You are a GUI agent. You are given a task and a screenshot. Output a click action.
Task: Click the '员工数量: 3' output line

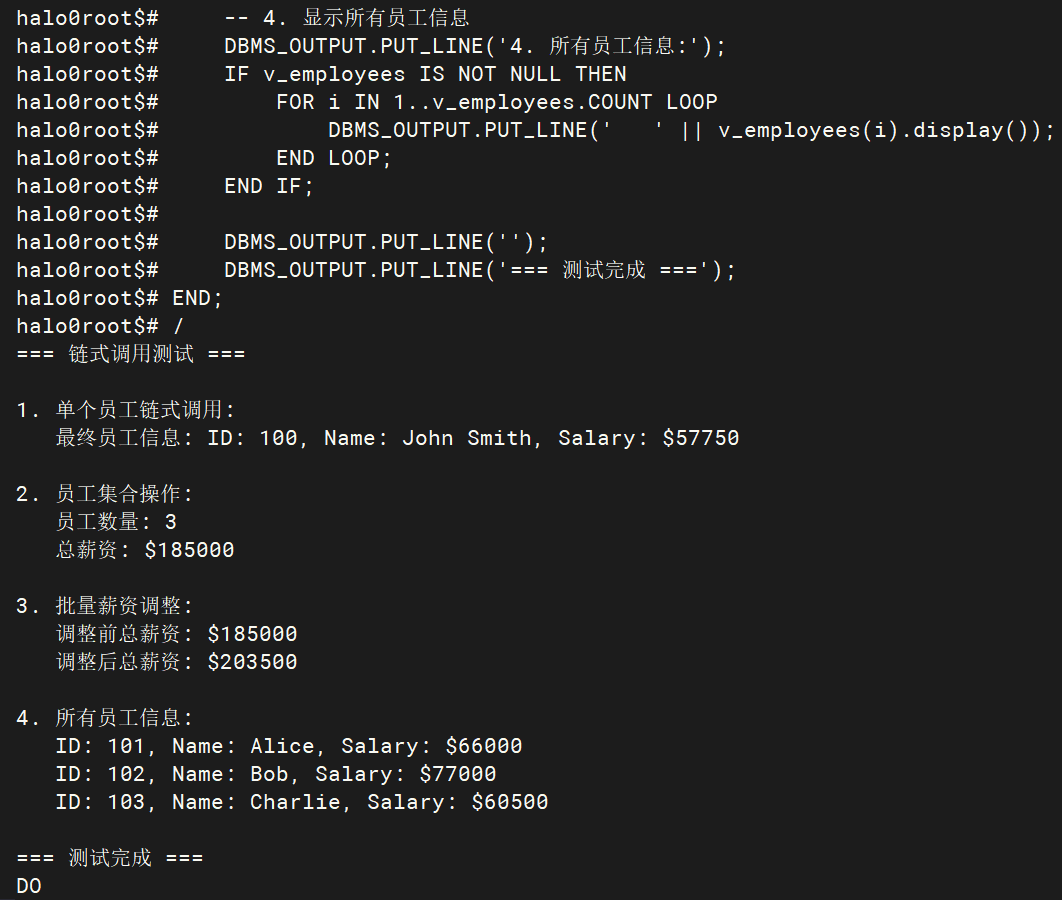tap(116, 521)
